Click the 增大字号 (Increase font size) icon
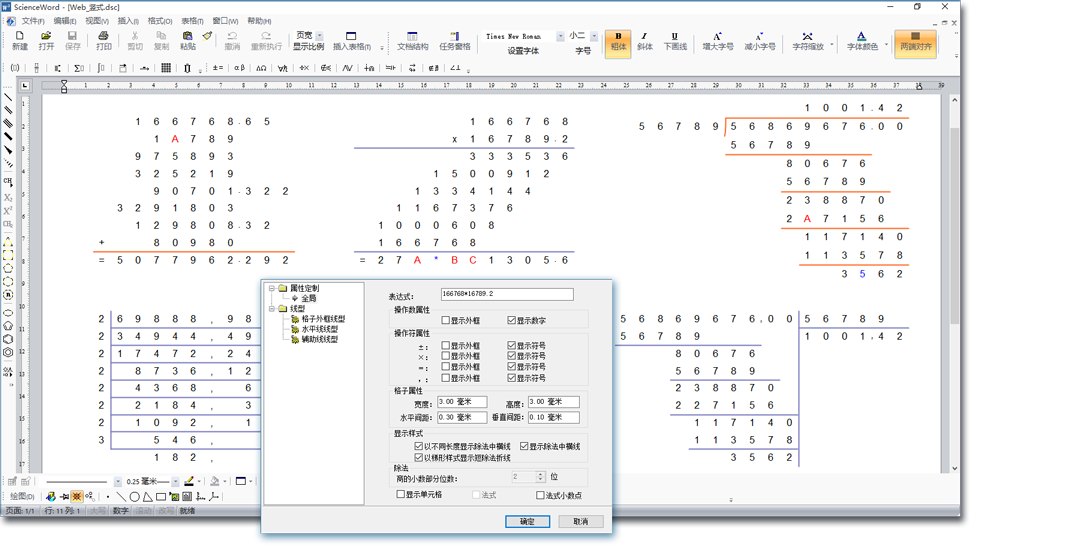This screenshot has height=545, width=1067. (x=717, y=41)
